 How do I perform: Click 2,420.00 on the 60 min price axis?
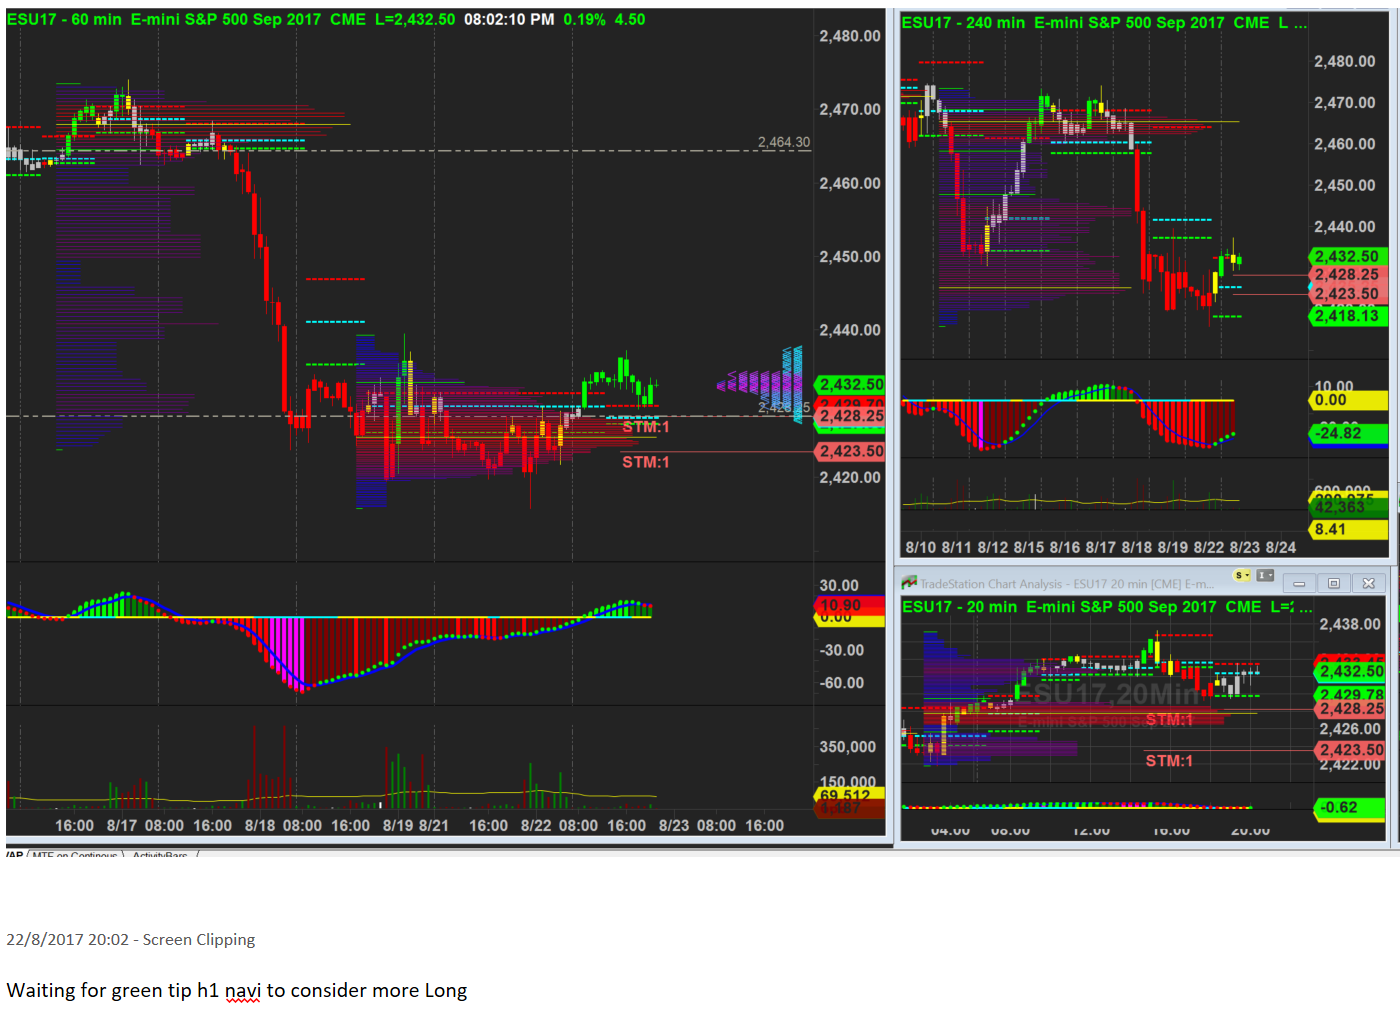(850, 478)
